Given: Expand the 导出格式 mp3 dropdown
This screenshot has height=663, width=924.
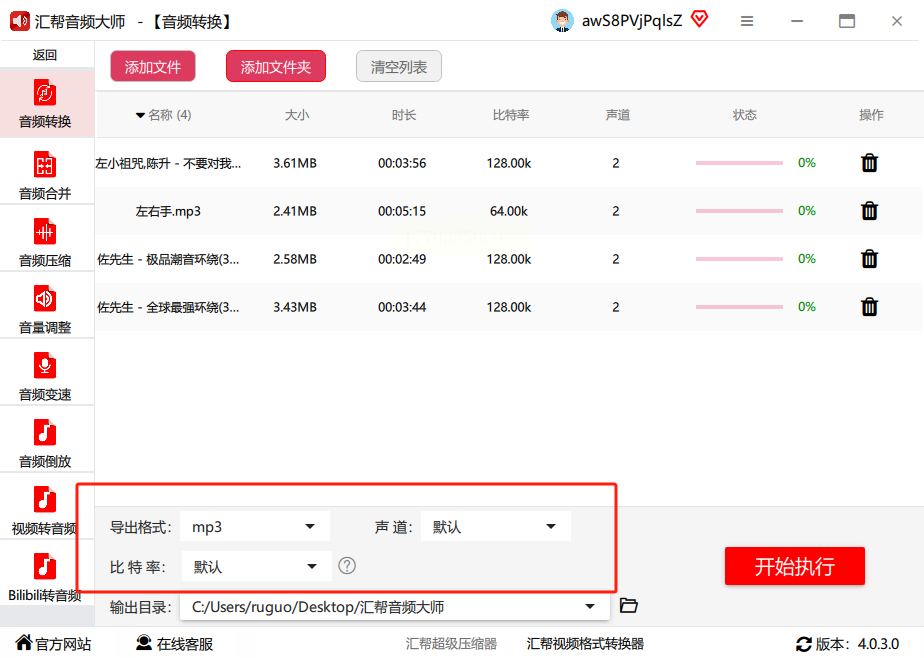Looking at the screenshot, I should pos(255,527).
